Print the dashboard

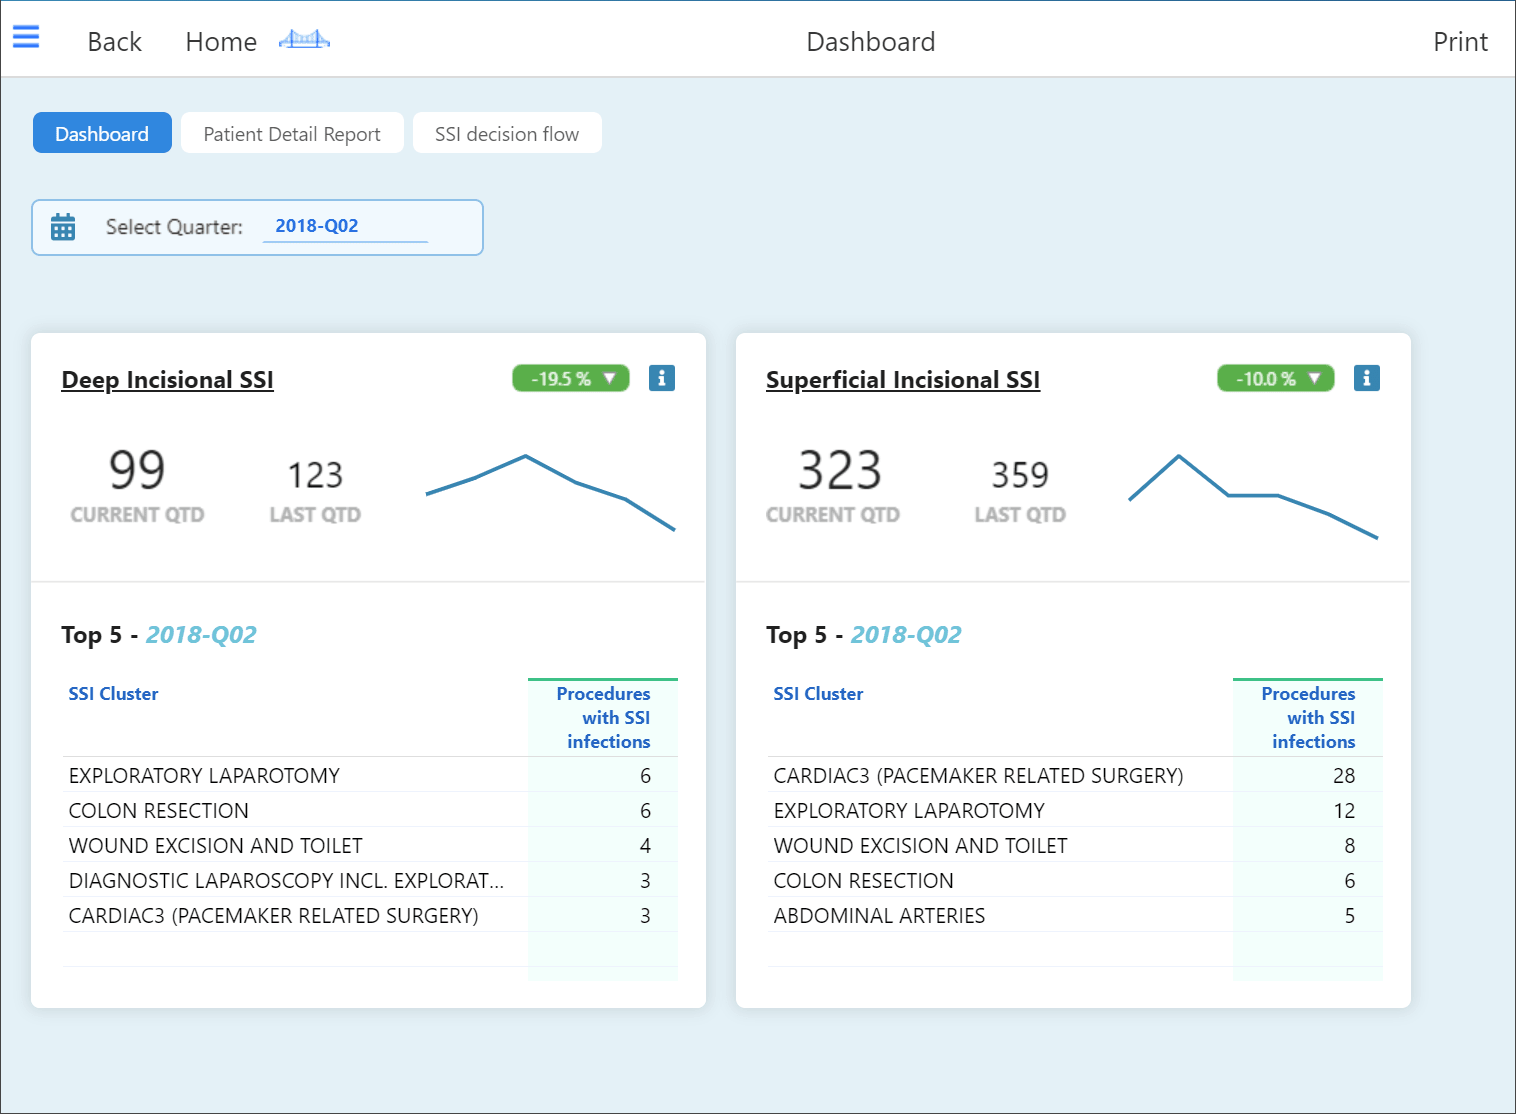(x=1460, y=42)
